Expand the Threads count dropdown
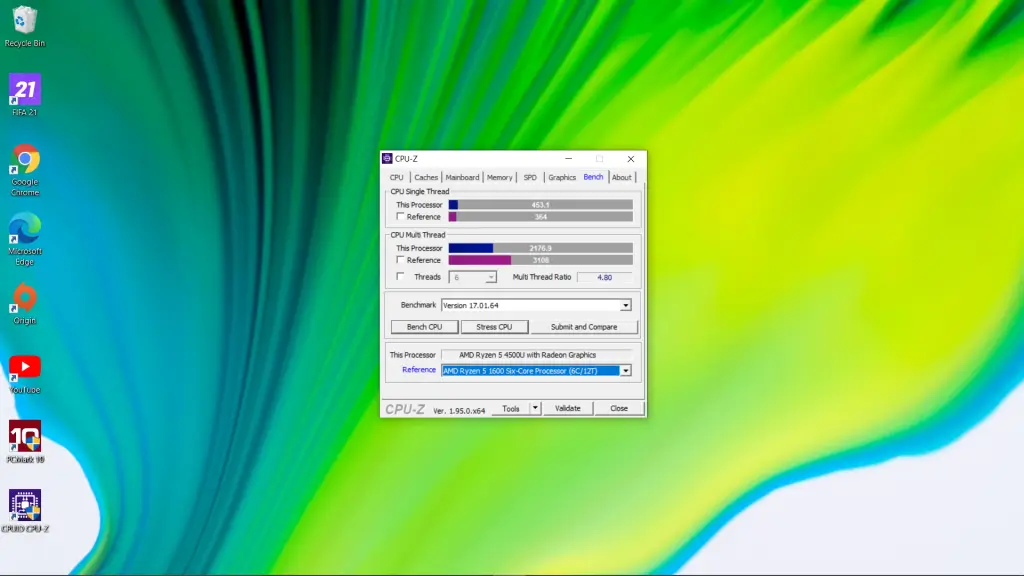 click(x=490, y=278)
